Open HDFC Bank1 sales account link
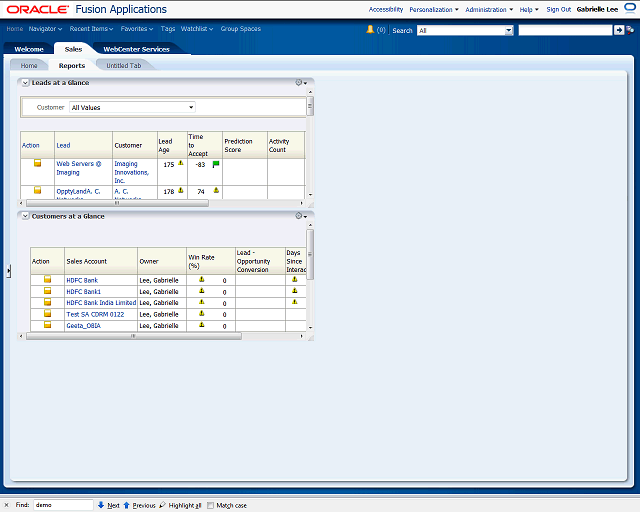The image size is (640, 512). (x=83, y=292)
